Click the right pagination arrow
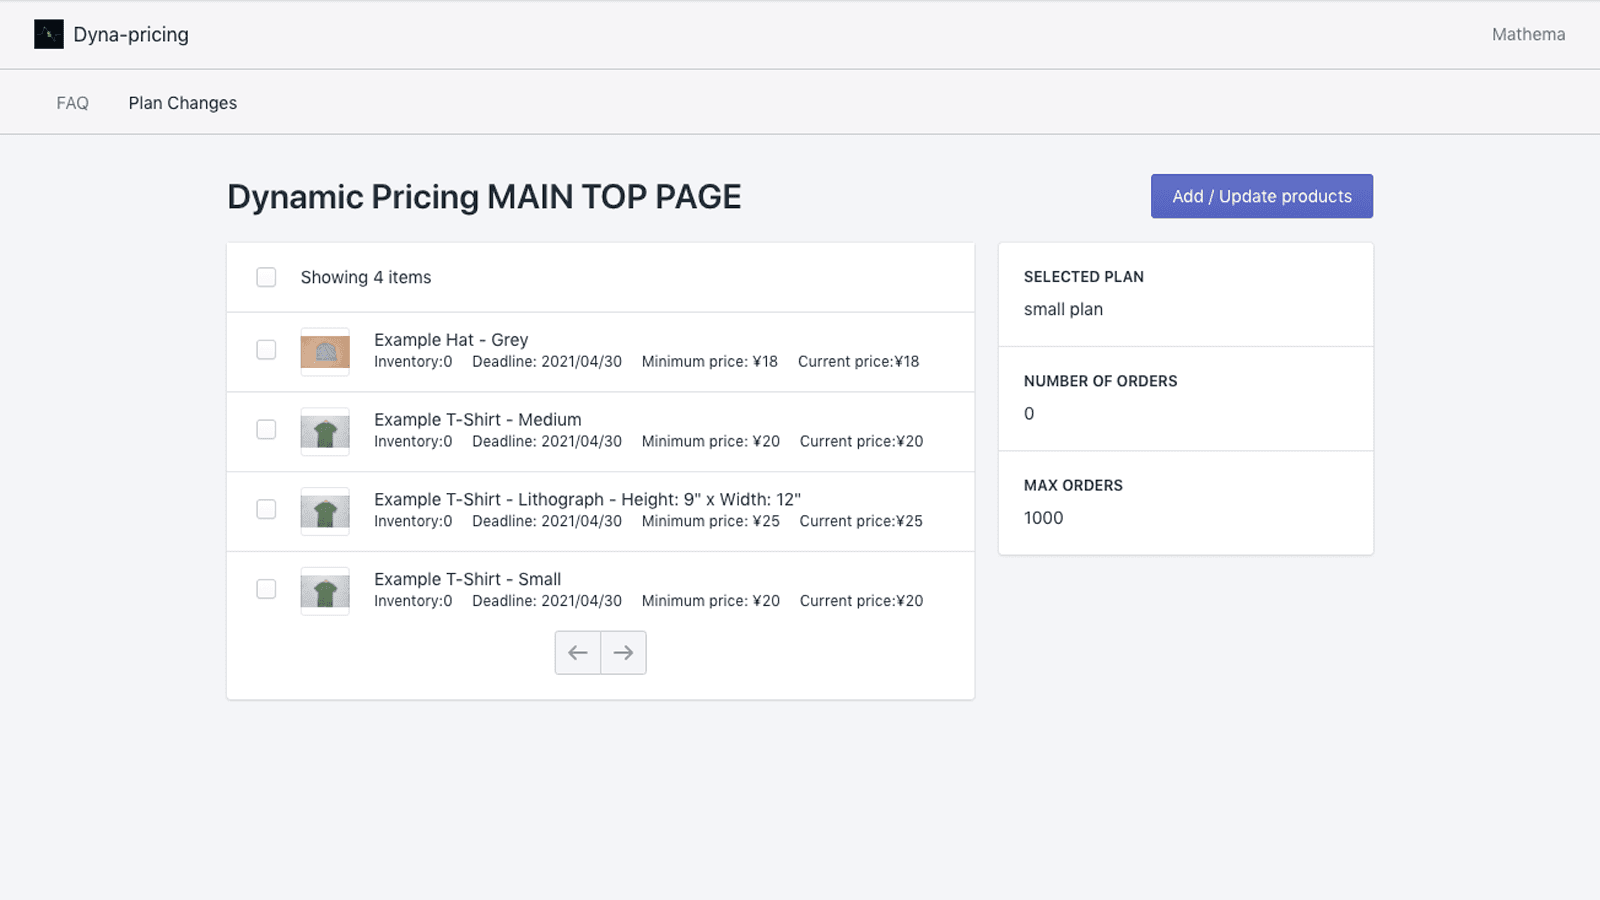This screenshot has height=900, width=1600. (x=623, y=652)
